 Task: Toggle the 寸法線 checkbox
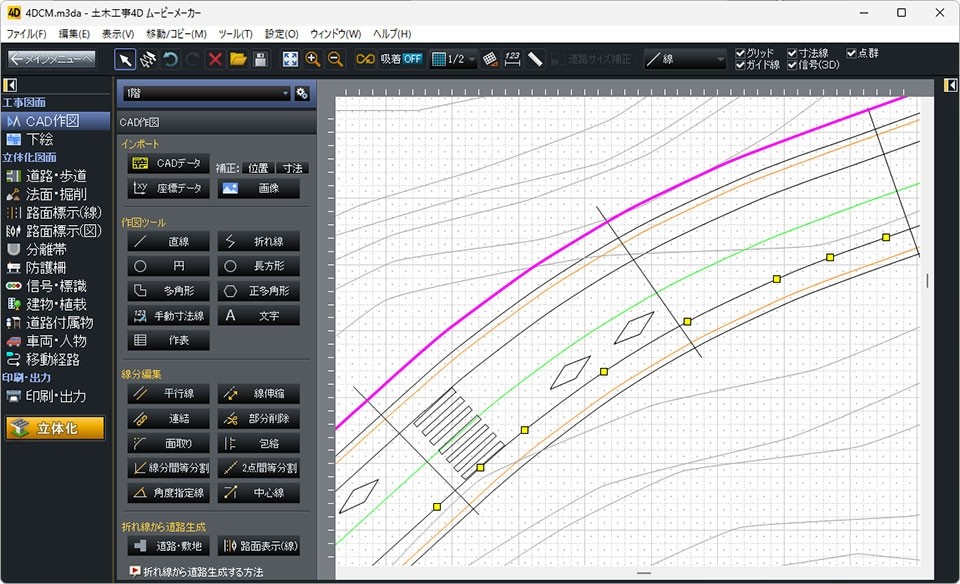[792, 53]
